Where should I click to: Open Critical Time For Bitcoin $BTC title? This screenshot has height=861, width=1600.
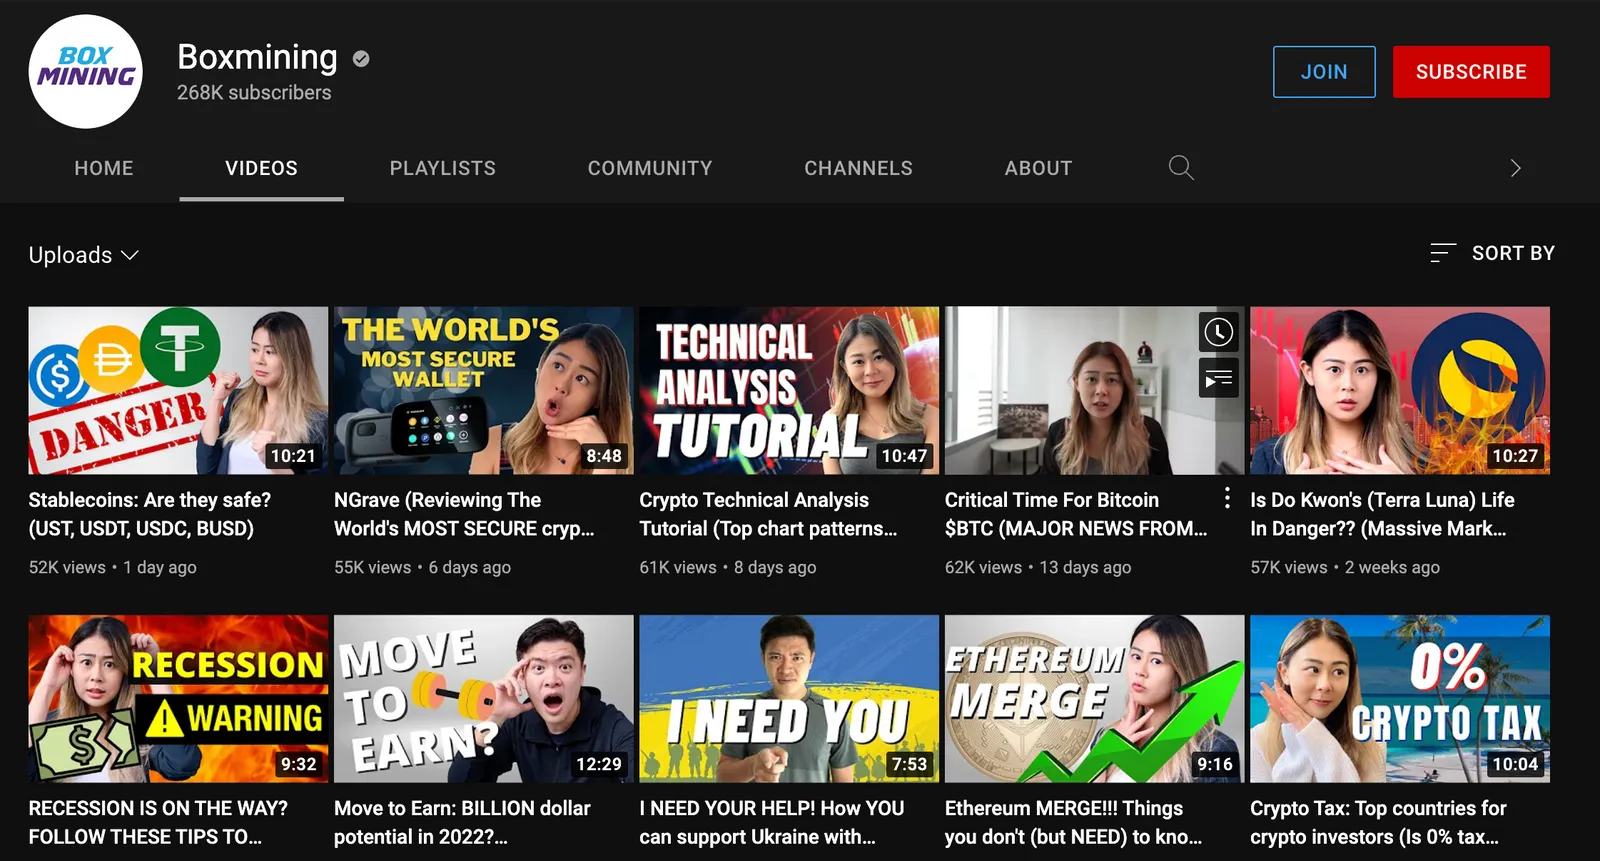click(1076, 514)
